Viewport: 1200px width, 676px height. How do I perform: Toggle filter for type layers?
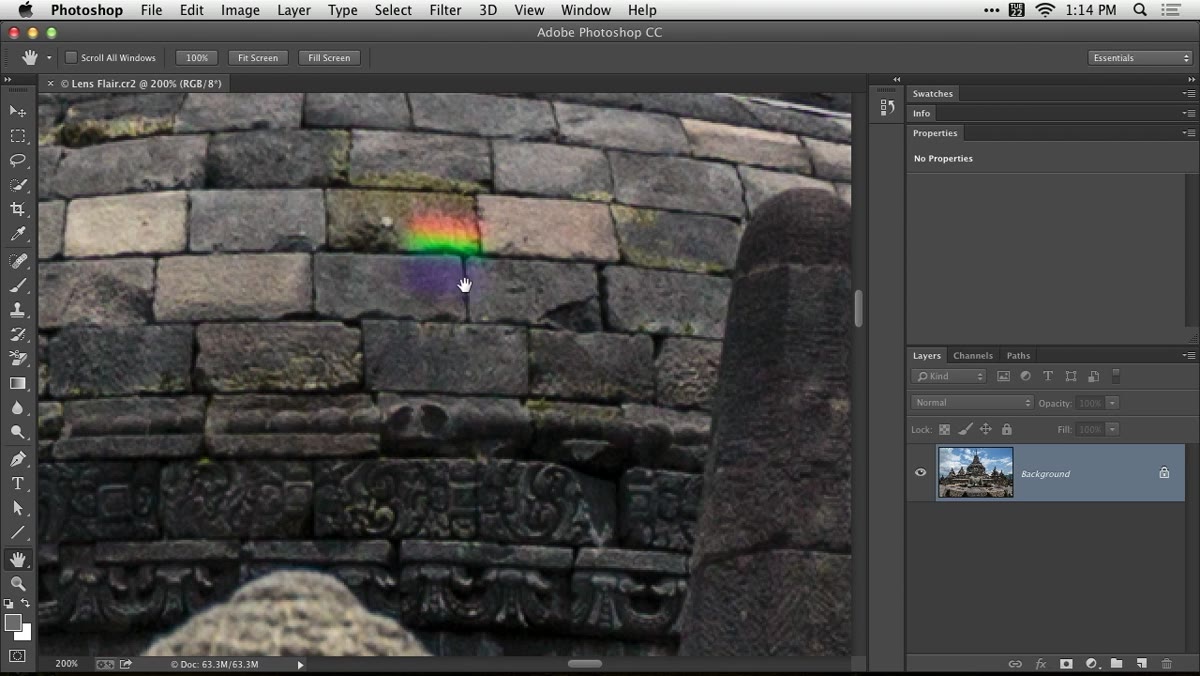(x=1048, y=376)
